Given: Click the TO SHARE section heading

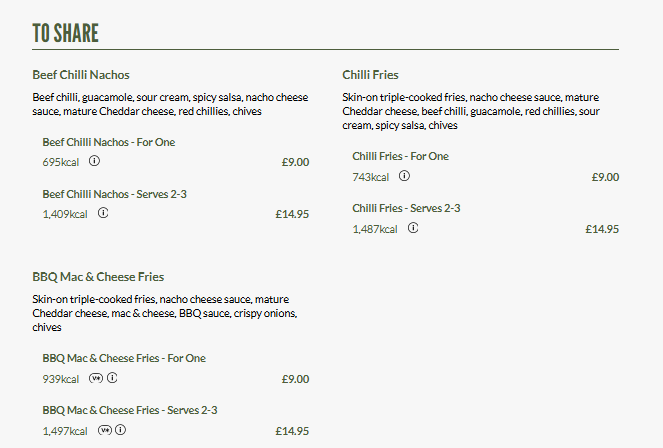Looking at the screenshot, I should coord(66,33).
